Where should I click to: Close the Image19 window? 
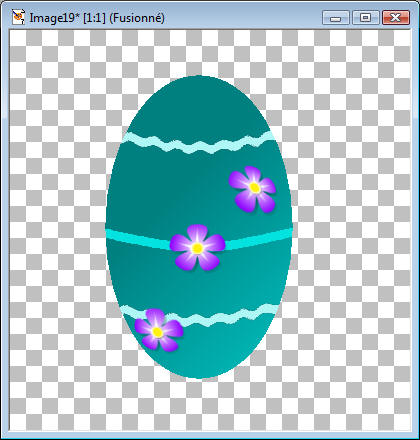pyautogui.click(x=396, y=18)
